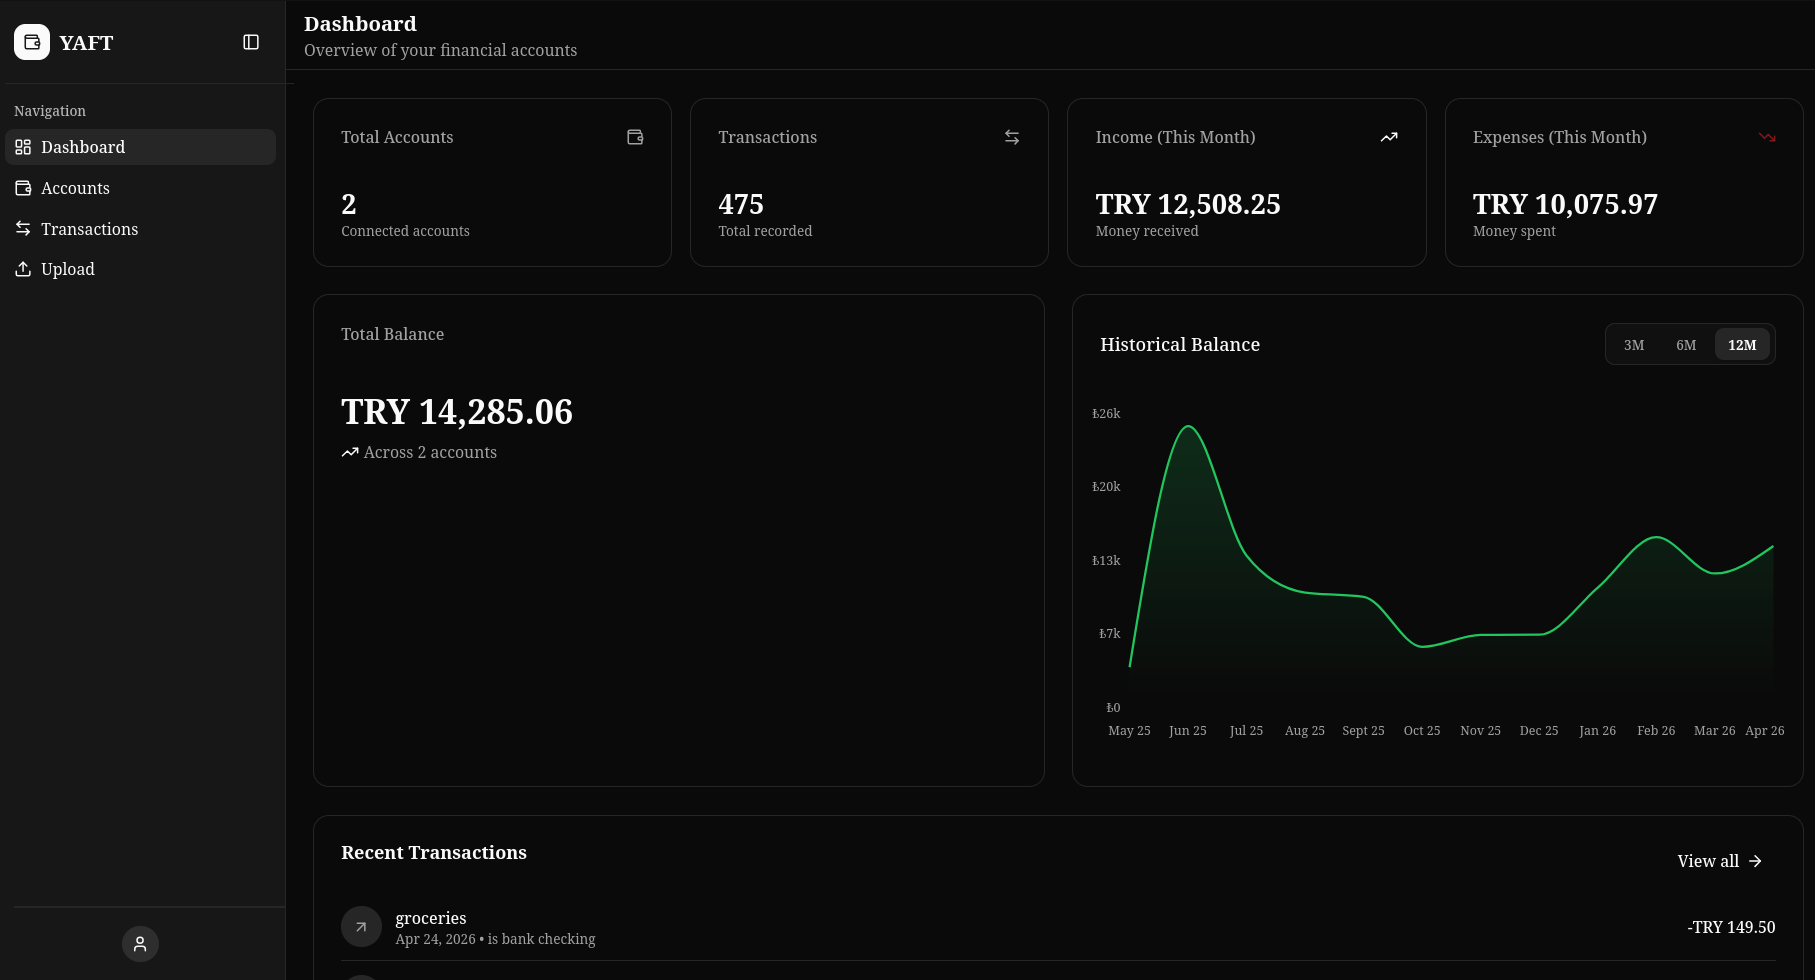Open View all recent transactions
This screenshot has width=1815, height=980.
coord(1720,861)
